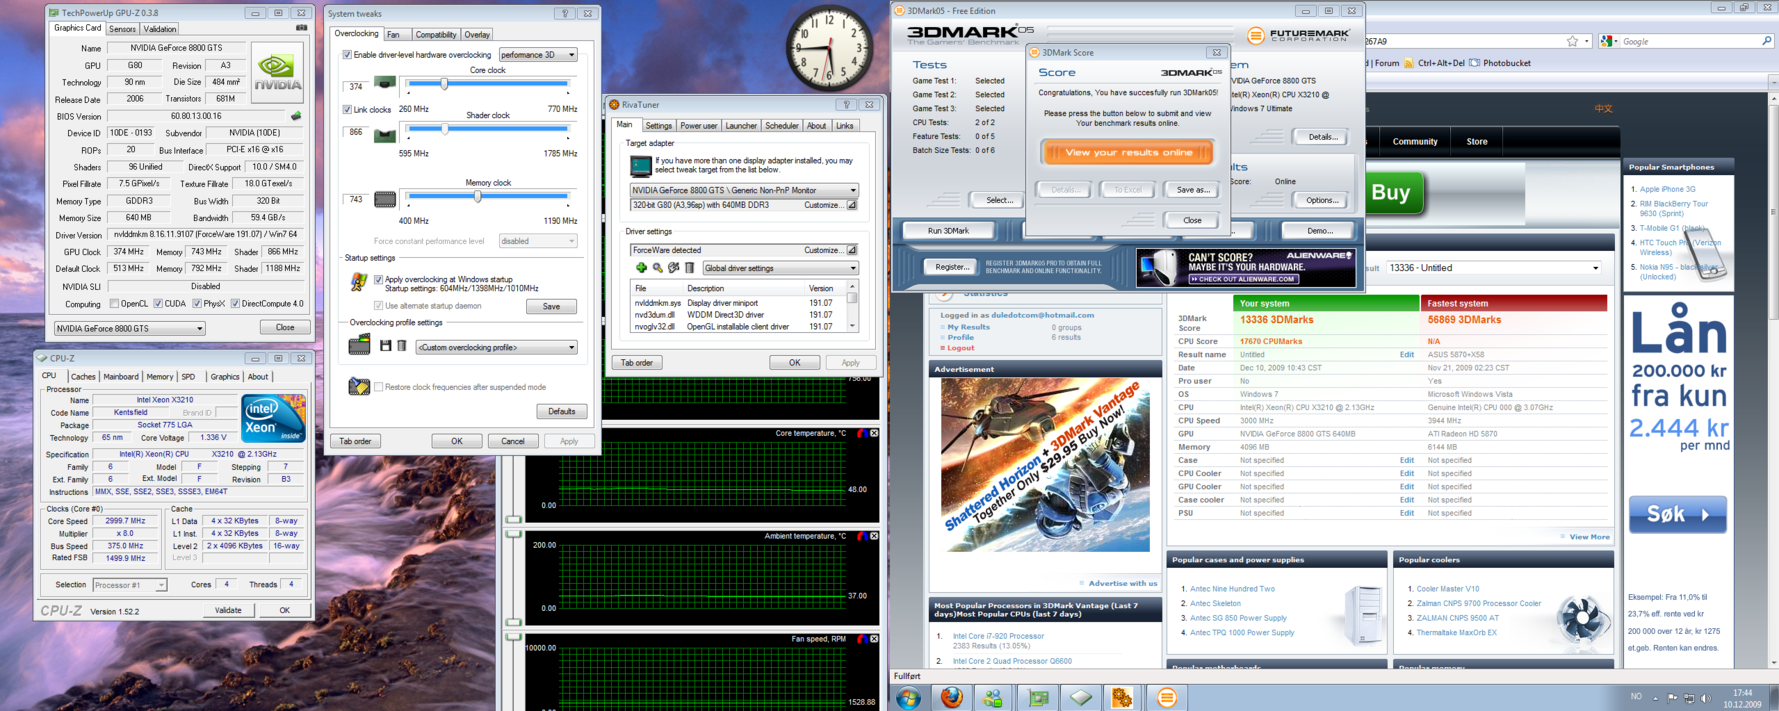
Task: Open the Custom overclocking profile dropdown
Action: point(497,347)
